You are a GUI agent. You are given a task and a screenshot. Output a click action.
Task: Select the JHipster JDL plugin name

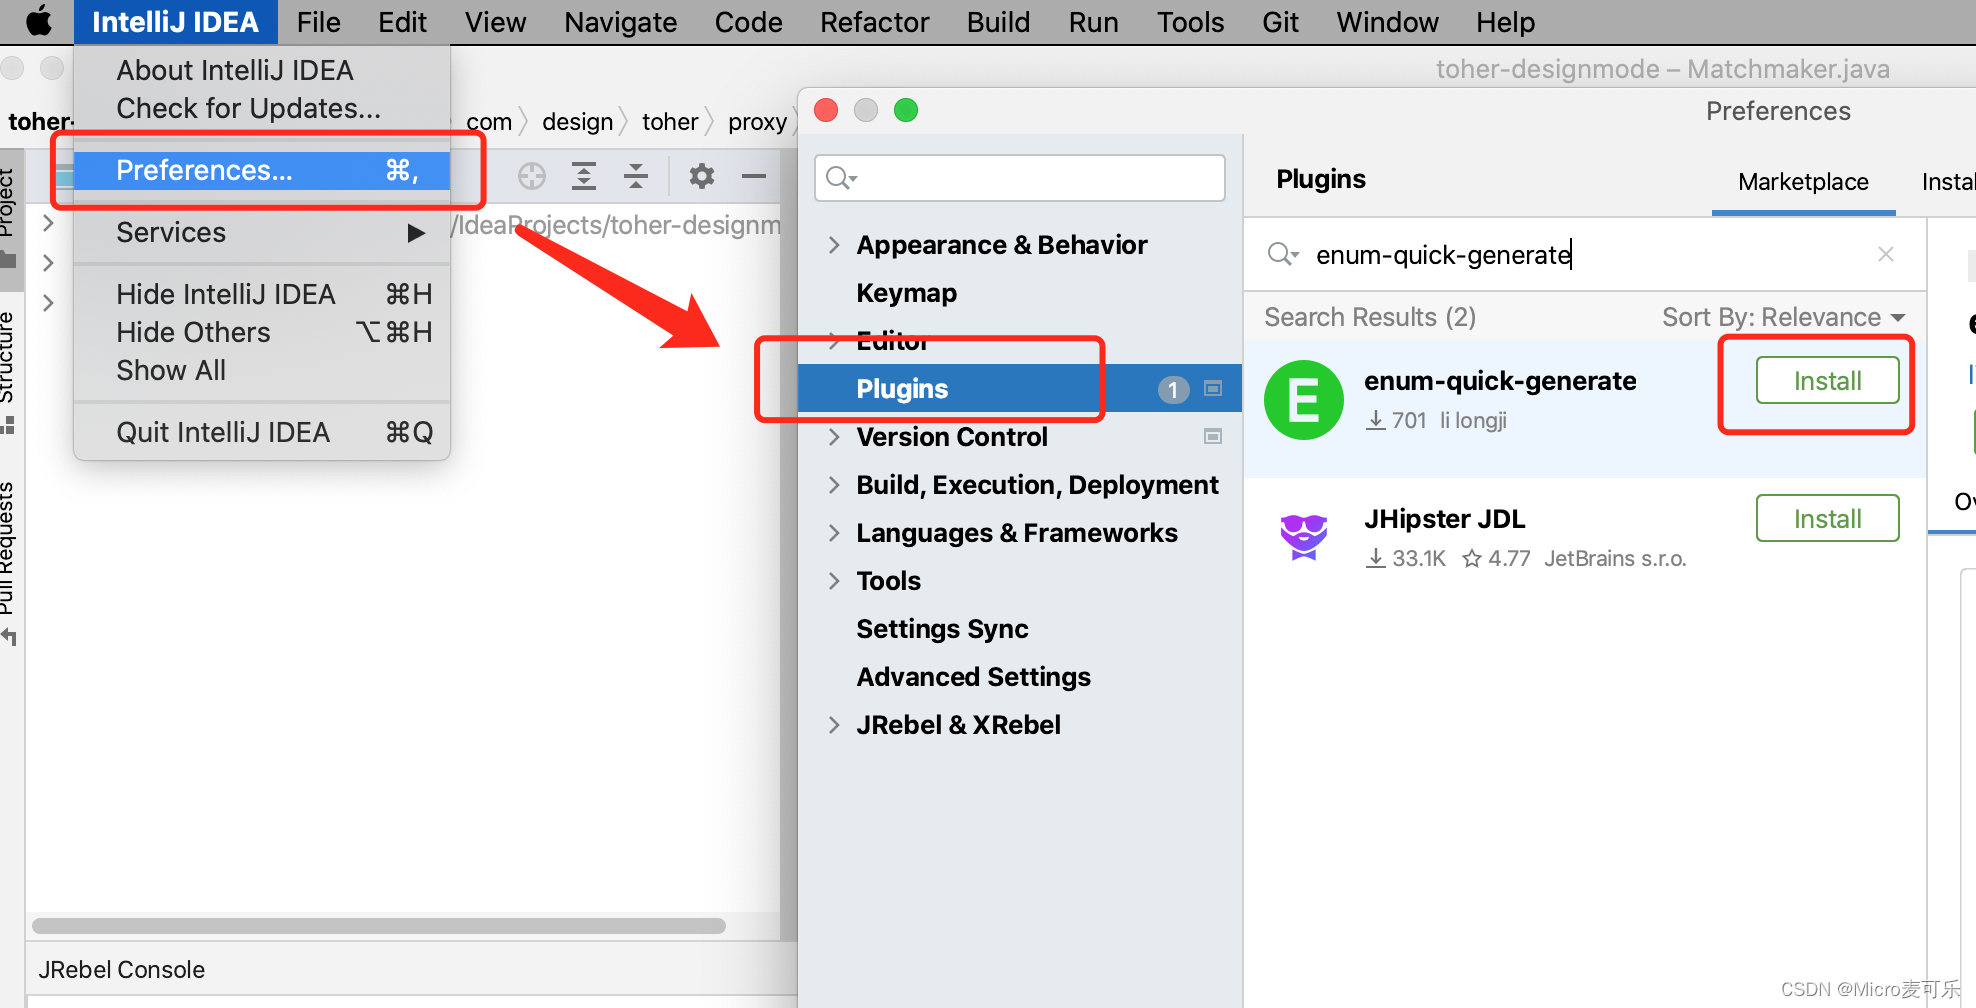tap(1445, 519)
